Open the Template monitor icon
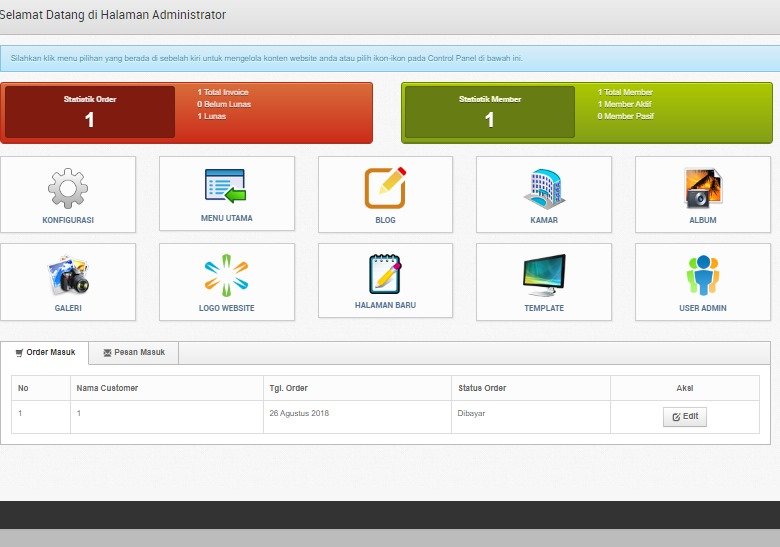 coord(544,275)
